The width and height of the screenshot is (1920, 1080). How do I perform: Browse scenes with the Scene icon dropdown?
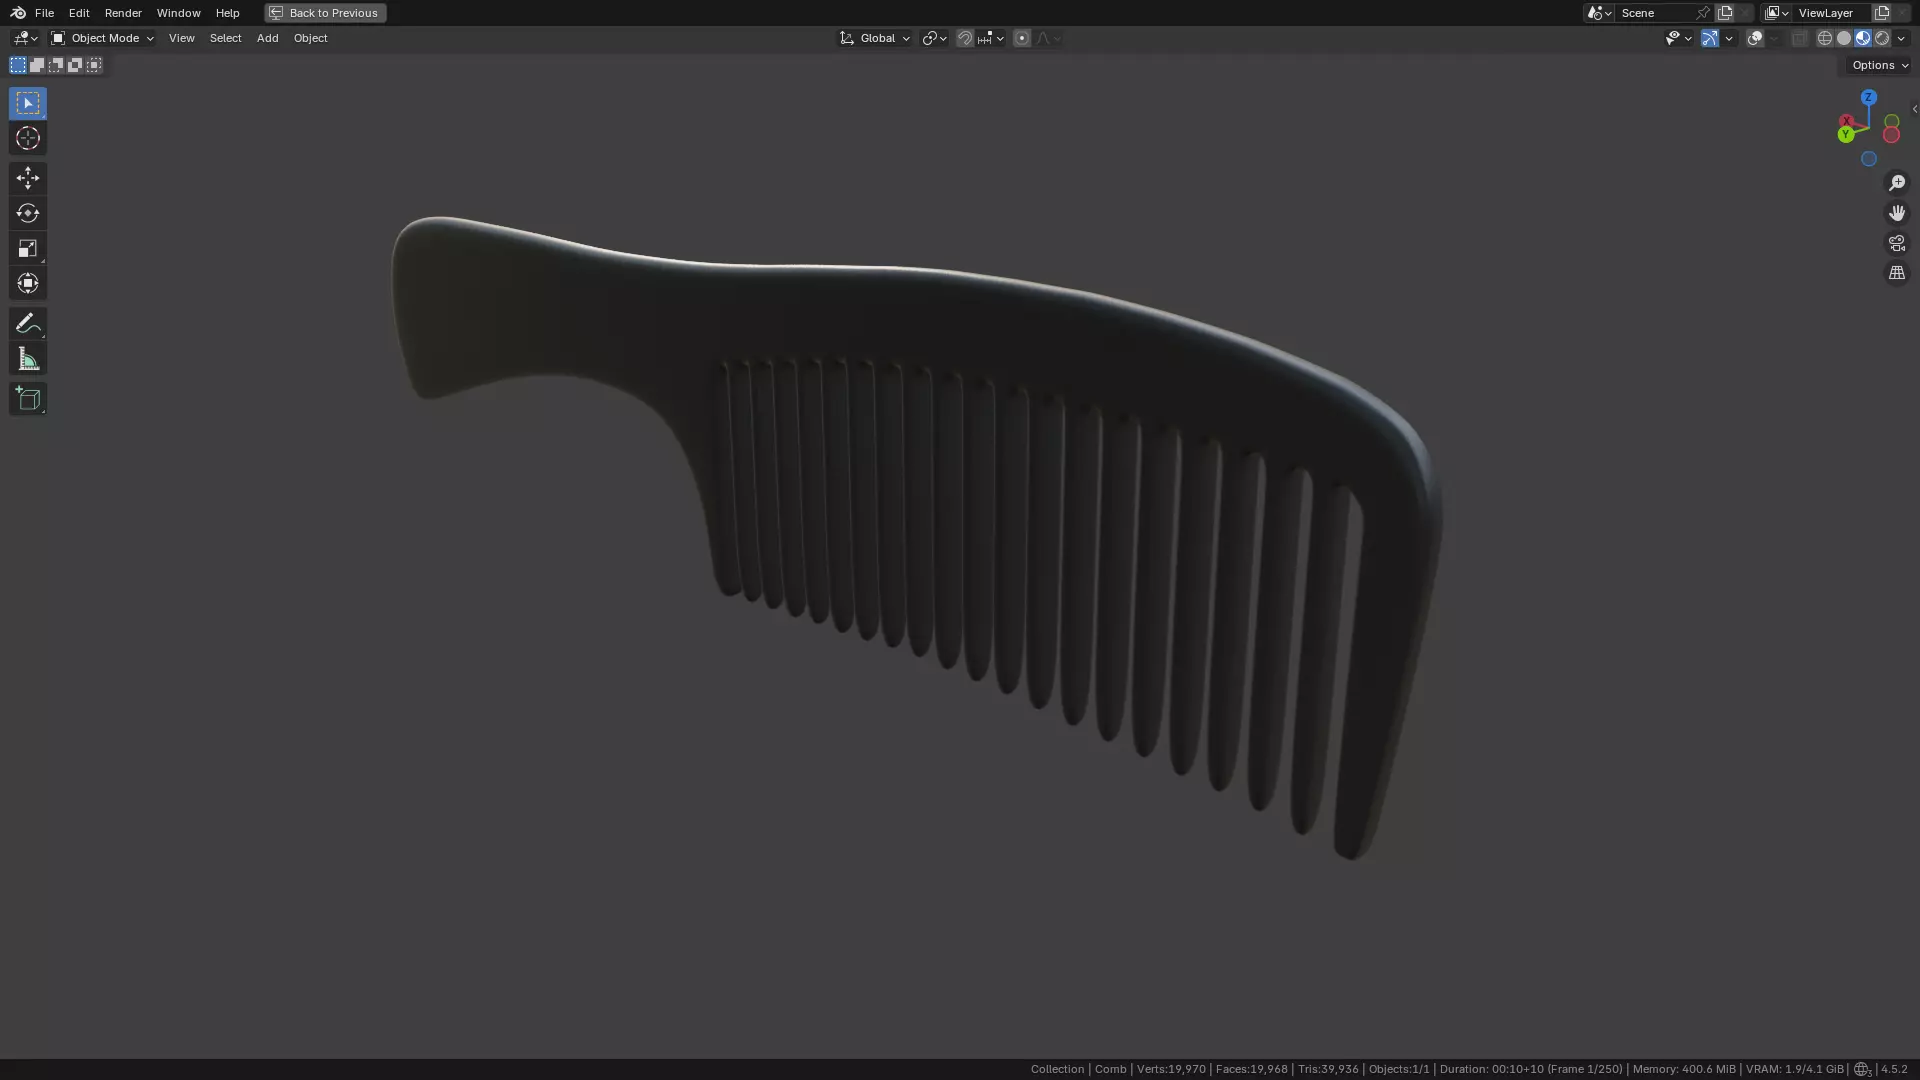click(x=1599, y=13)
